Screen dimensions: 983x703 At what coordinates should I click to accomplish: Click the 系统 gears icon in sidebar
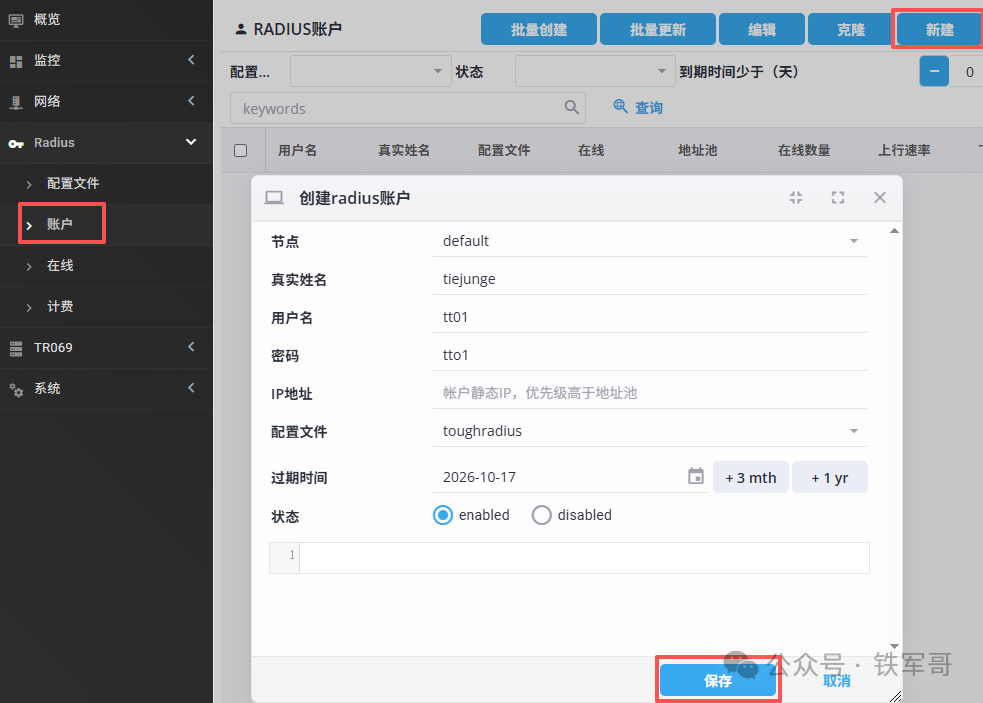coord(16,389)
